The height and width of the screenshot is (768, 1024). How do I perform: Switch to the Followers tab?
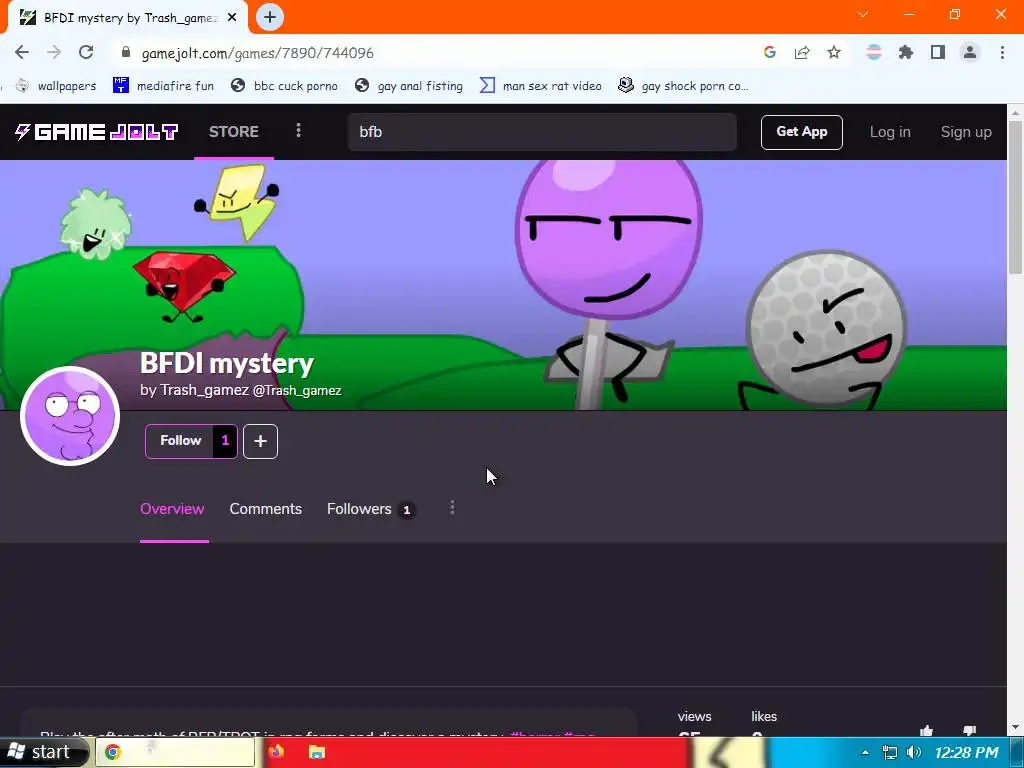(370, 509)
